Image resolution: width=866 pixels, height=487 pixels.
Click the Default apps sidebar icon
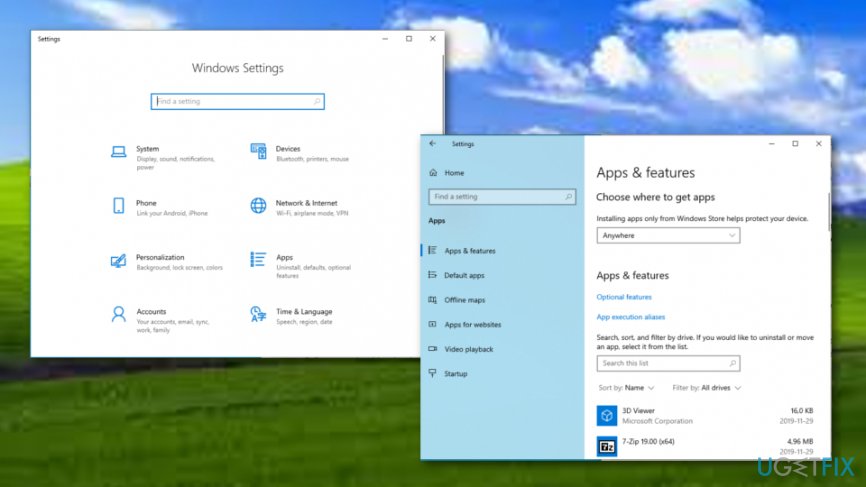(x=432, y=275)
